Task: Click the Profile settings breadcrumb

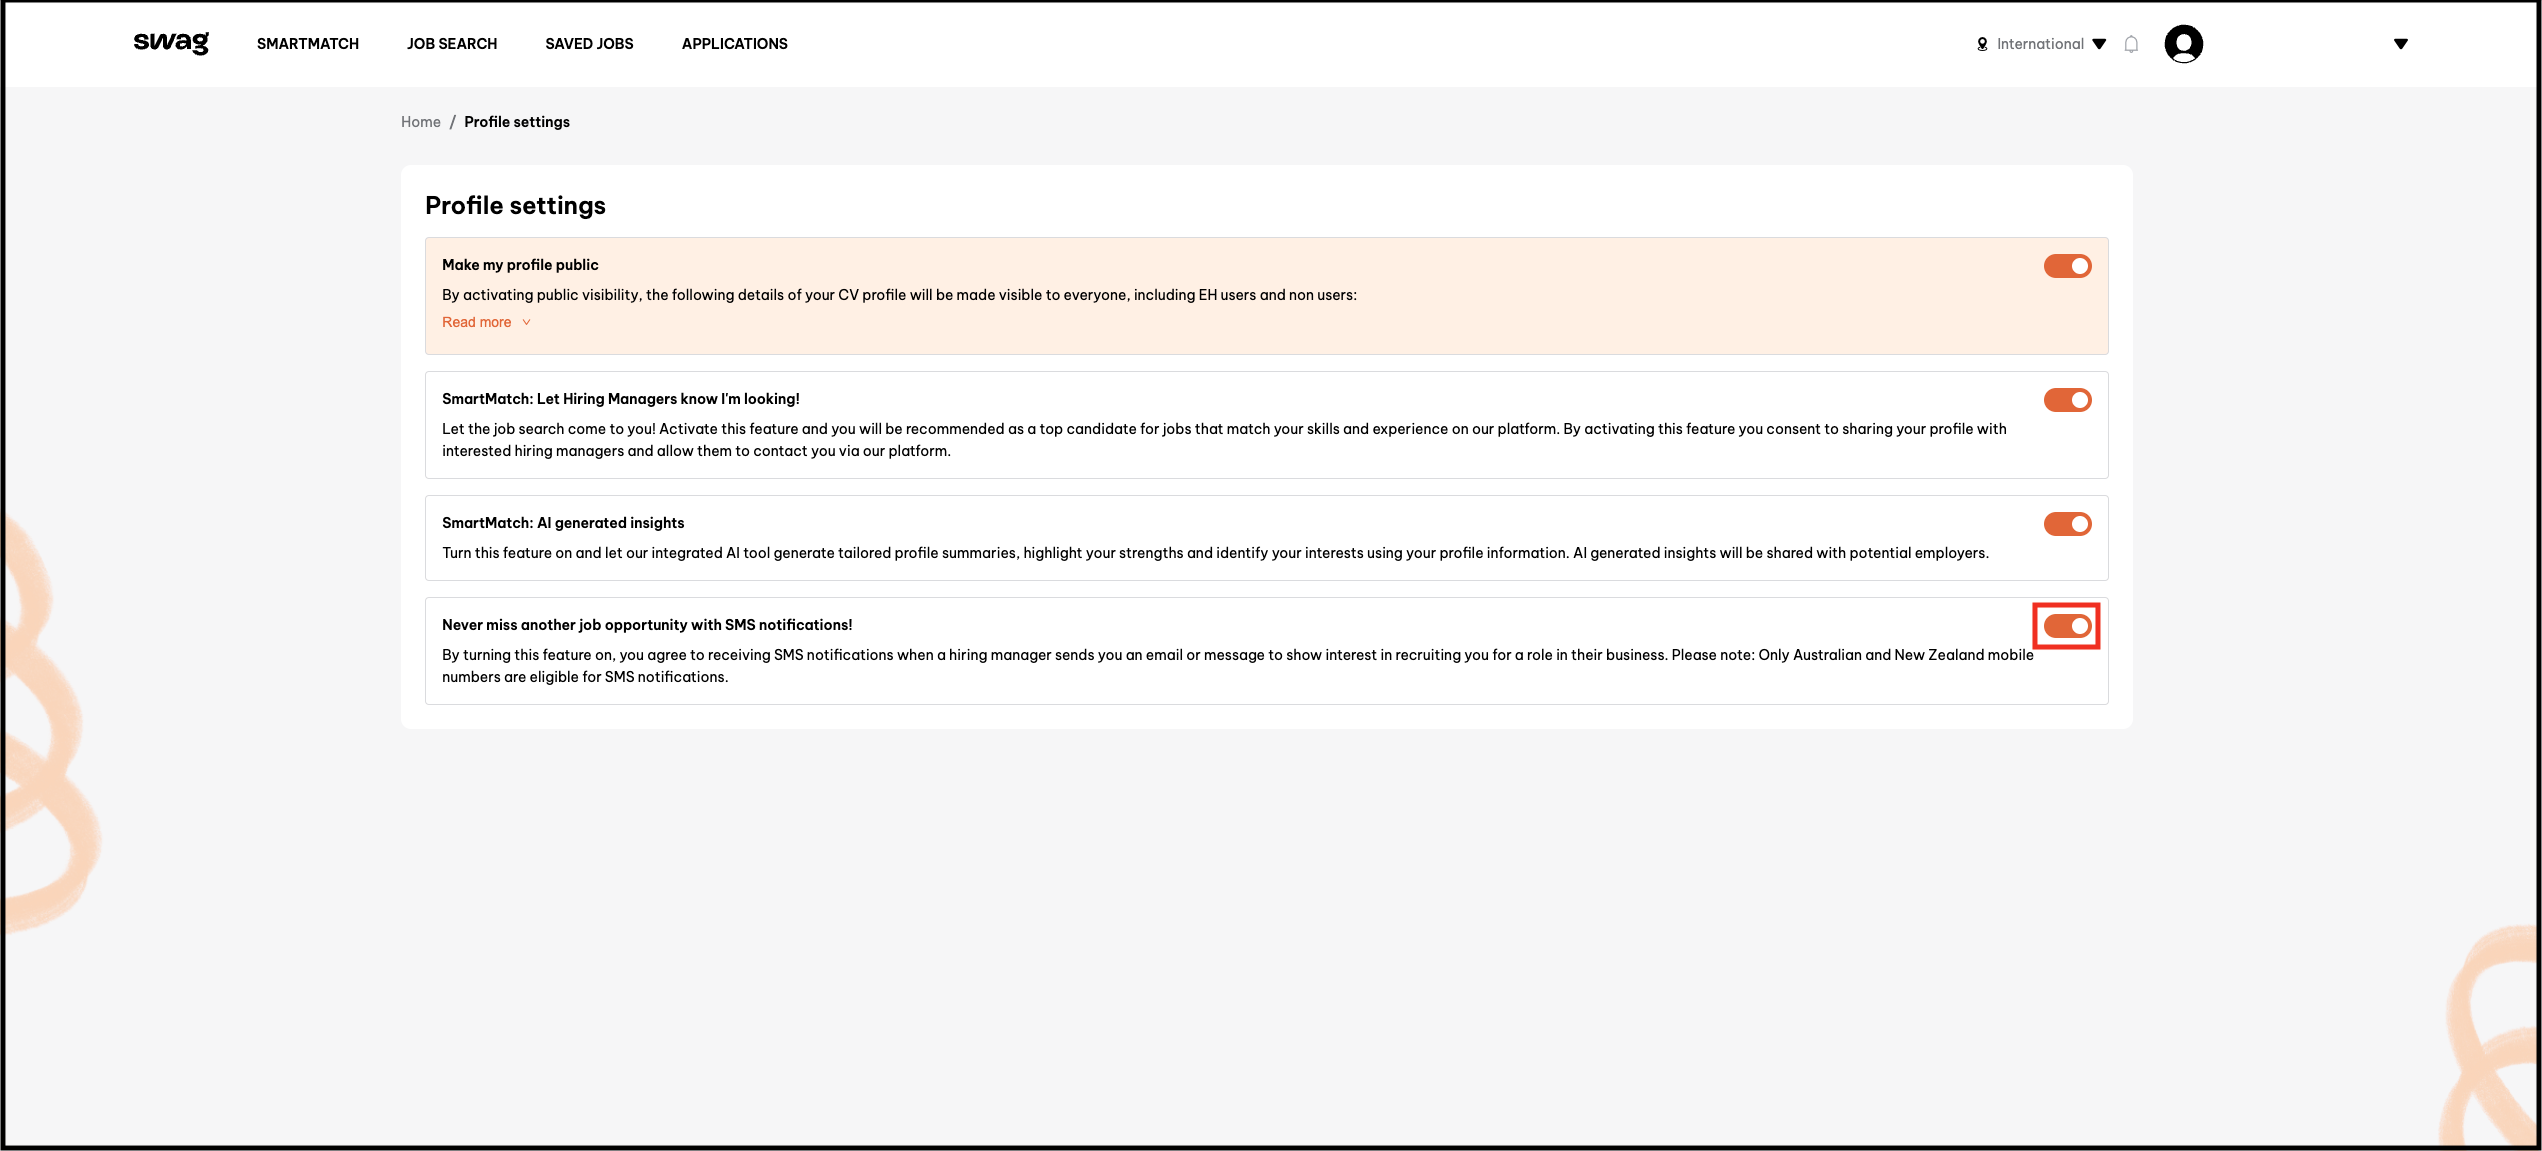Action: [x=517, y=122]
